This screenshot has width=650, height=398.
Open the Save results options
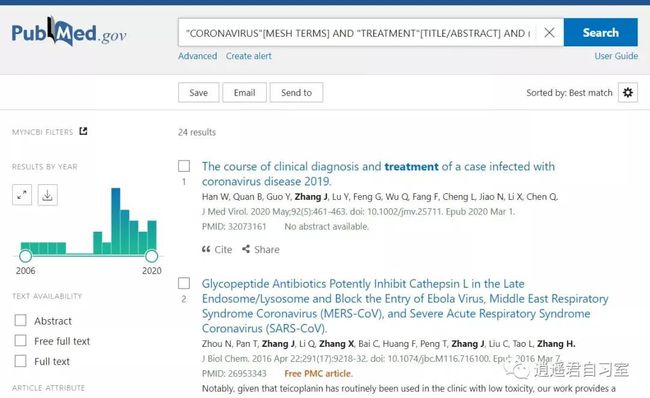(199, 92)
